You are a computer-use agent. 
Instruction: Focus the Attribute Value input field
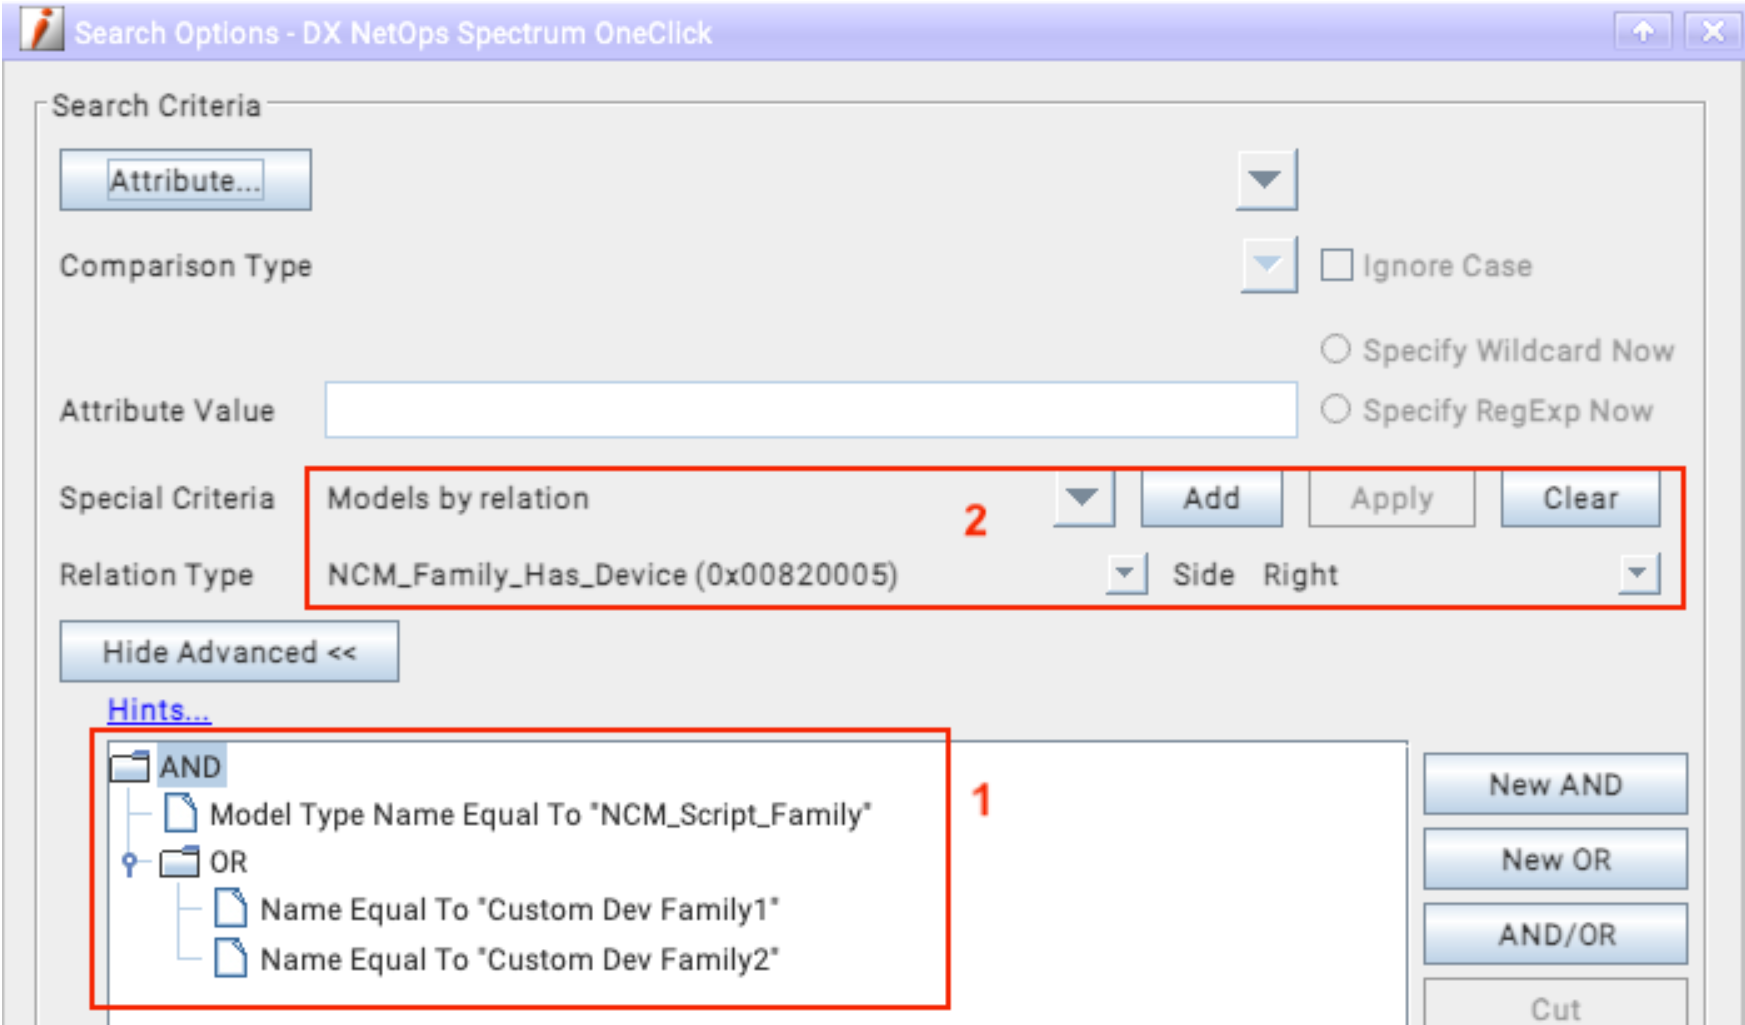coord(811,410)
